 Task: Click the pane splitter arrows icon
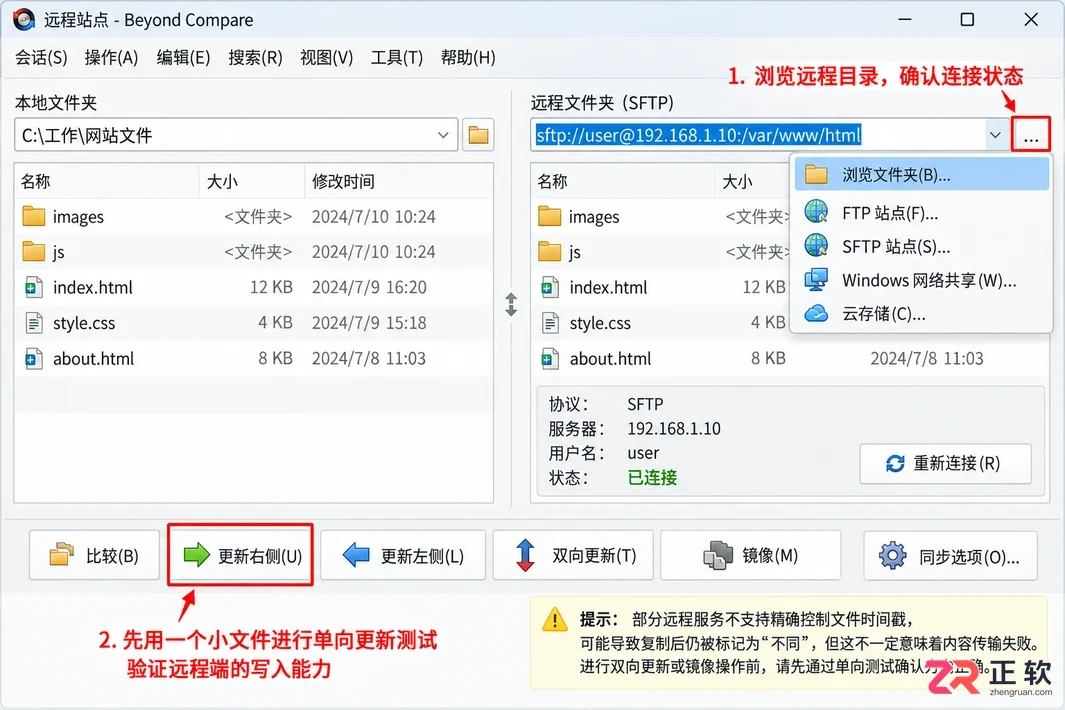511,304
